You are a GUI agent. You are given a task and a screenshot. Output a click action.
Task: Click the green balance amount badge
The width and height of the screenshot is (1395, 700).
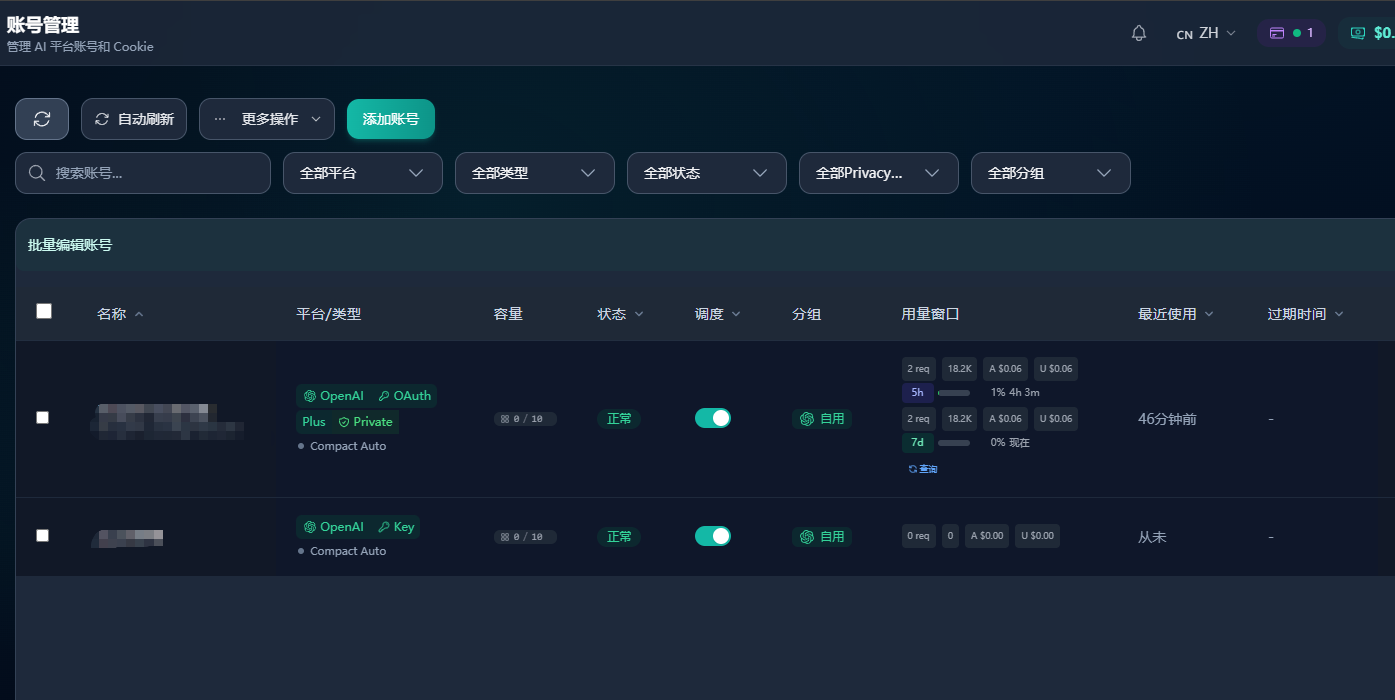click(1368, 33)
